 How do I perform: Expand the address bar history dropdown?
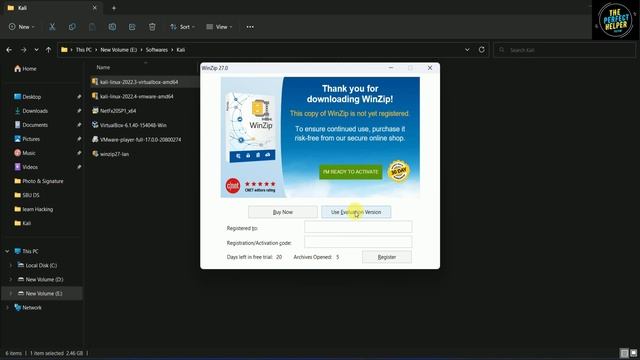467,50
